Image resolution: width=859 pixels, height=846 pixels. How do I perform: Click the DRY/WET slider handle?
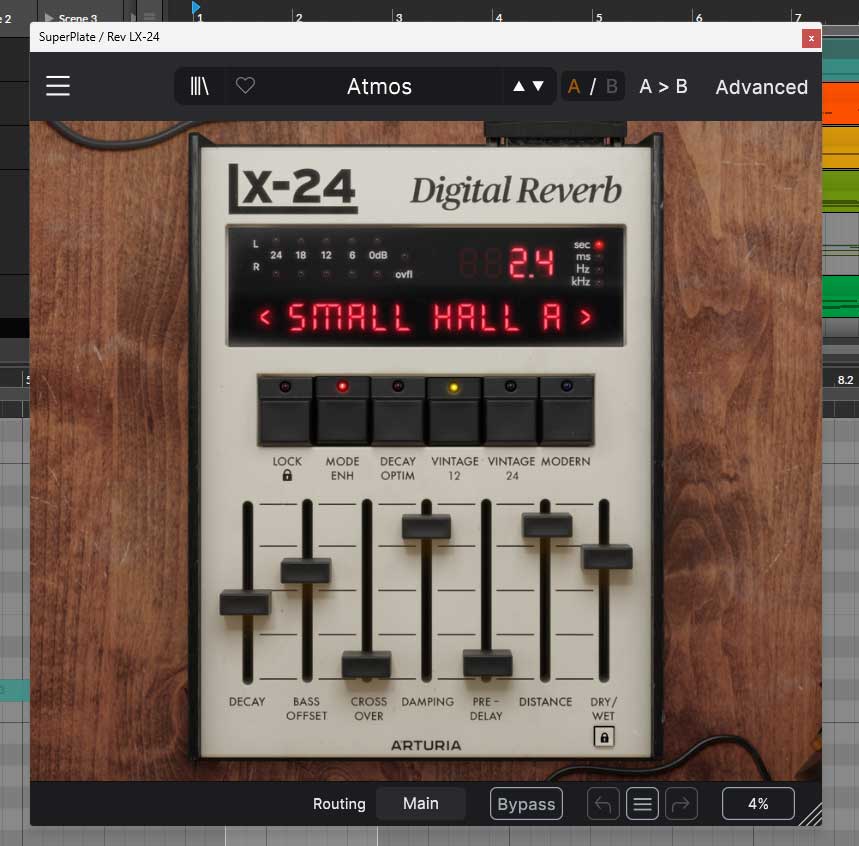607,557
